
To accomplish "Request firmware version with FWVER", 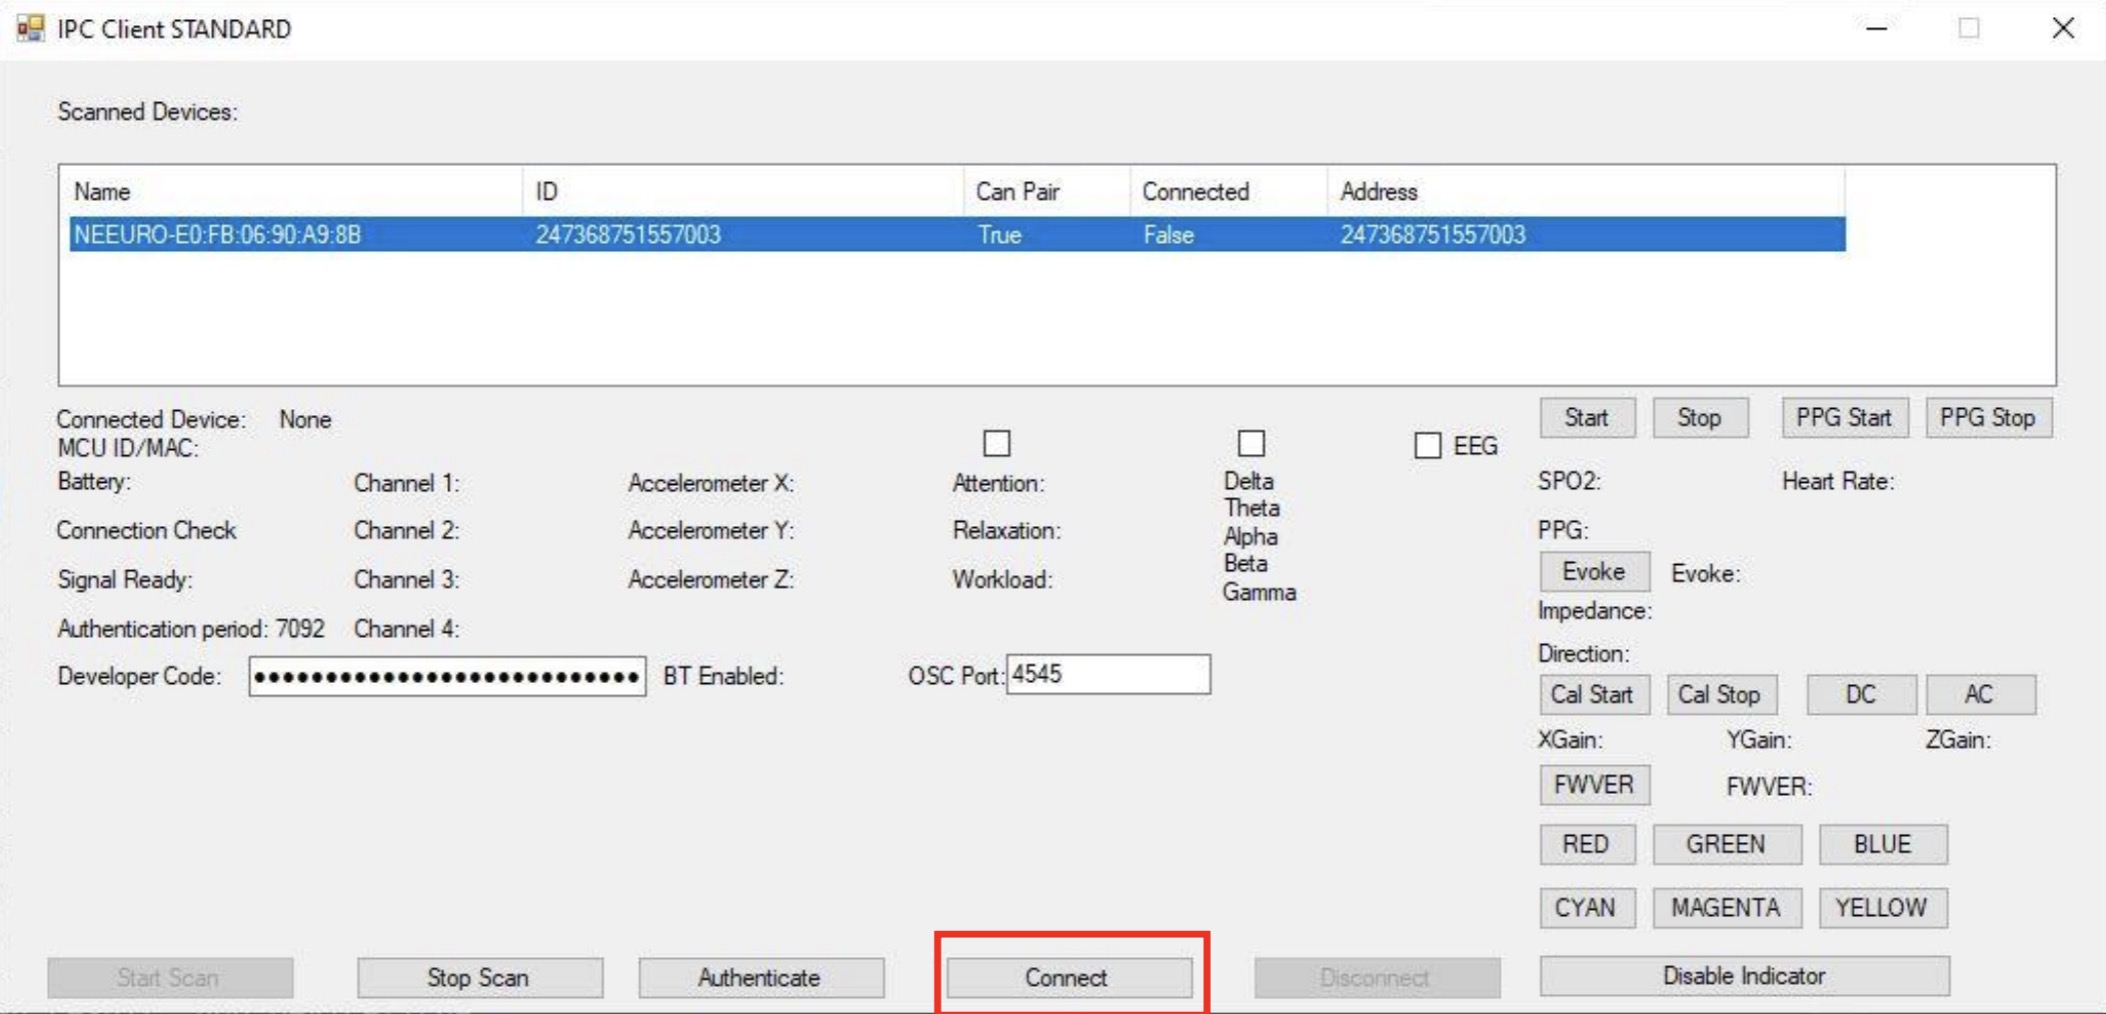I will pos(1595,785).
